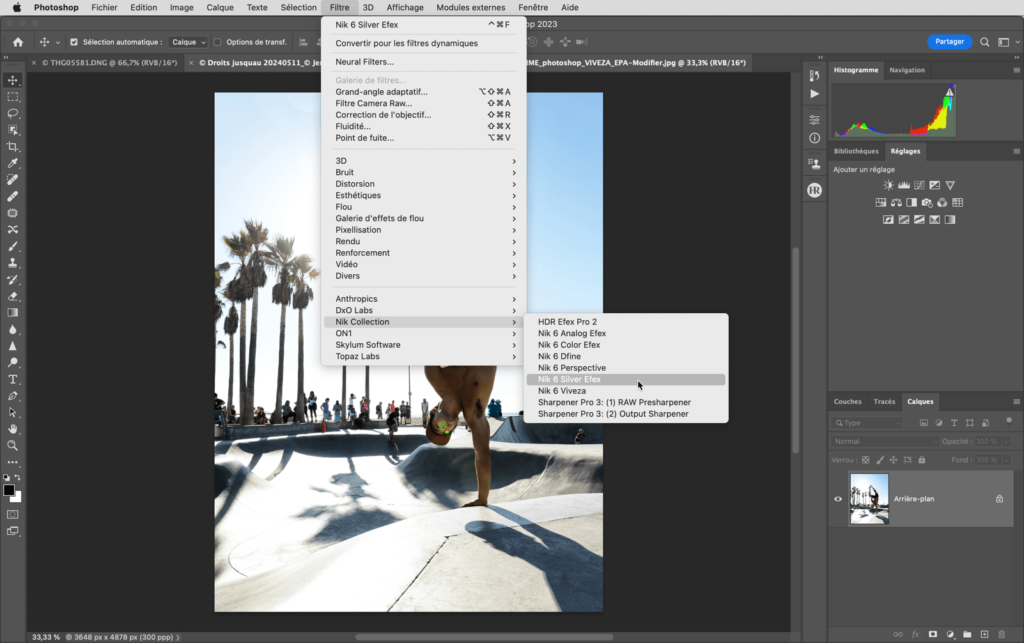The image size is (1024, 643).
Task: Select the Rectangular Marquee tool
Action: 12,97
